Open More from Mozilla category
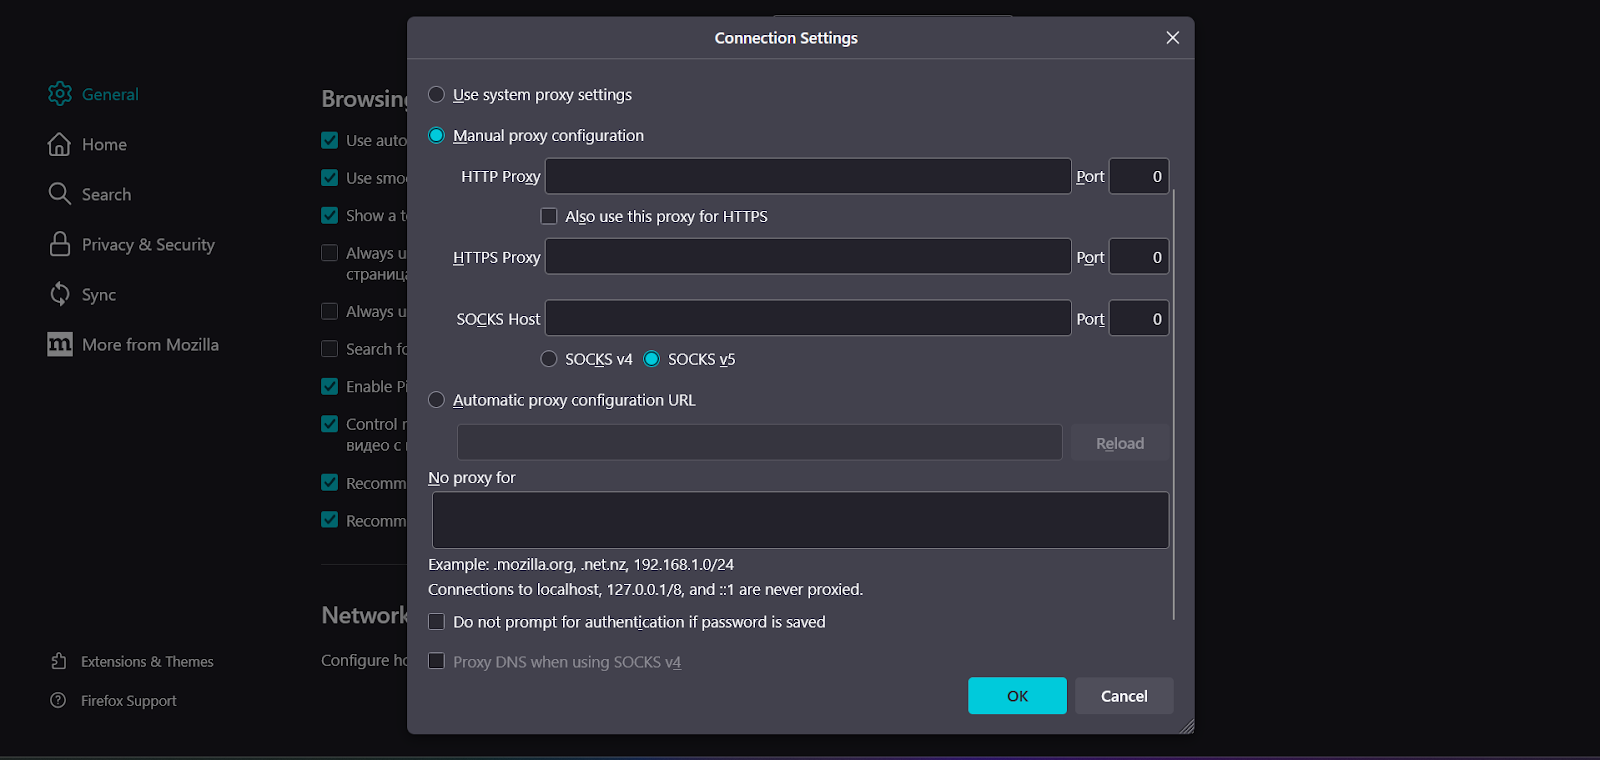 pyautogui.click(x=150, y=344)
